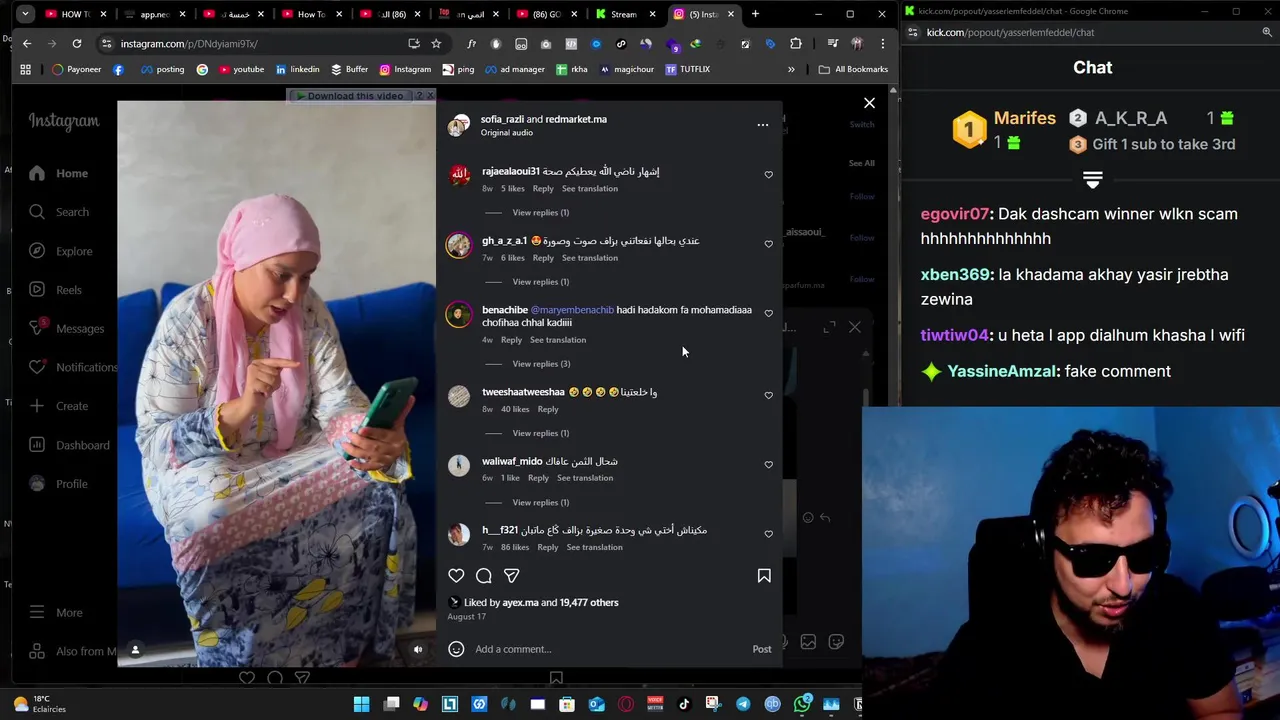Open the Create post option
Image resolution: width=1280 pixels, height=720 pixels.
58,406
